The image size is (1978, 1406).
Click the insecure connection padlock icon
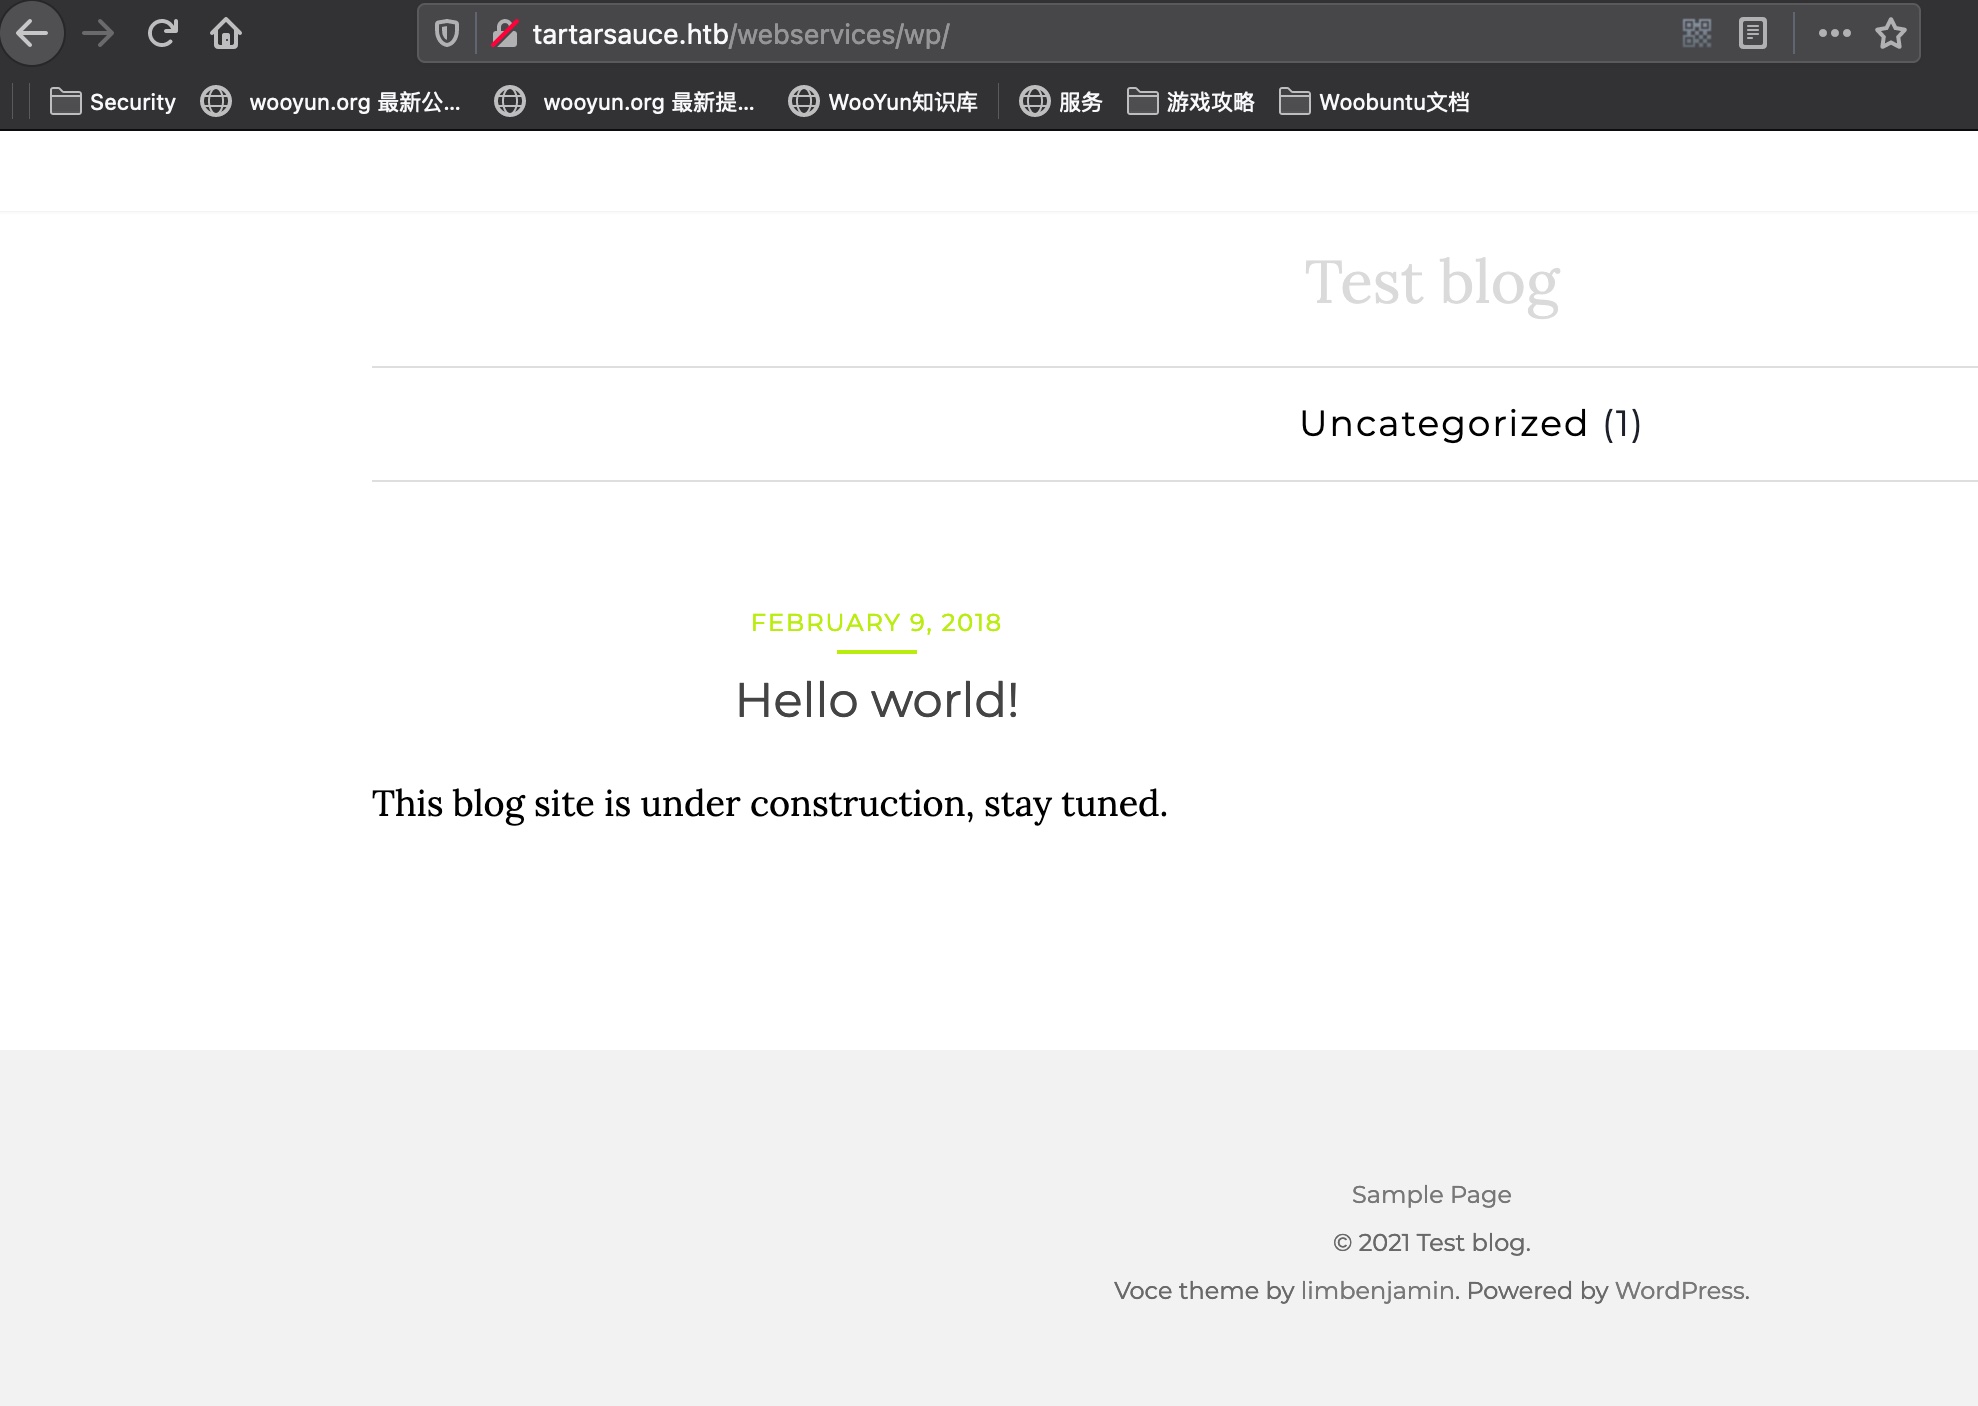[505, 34]
